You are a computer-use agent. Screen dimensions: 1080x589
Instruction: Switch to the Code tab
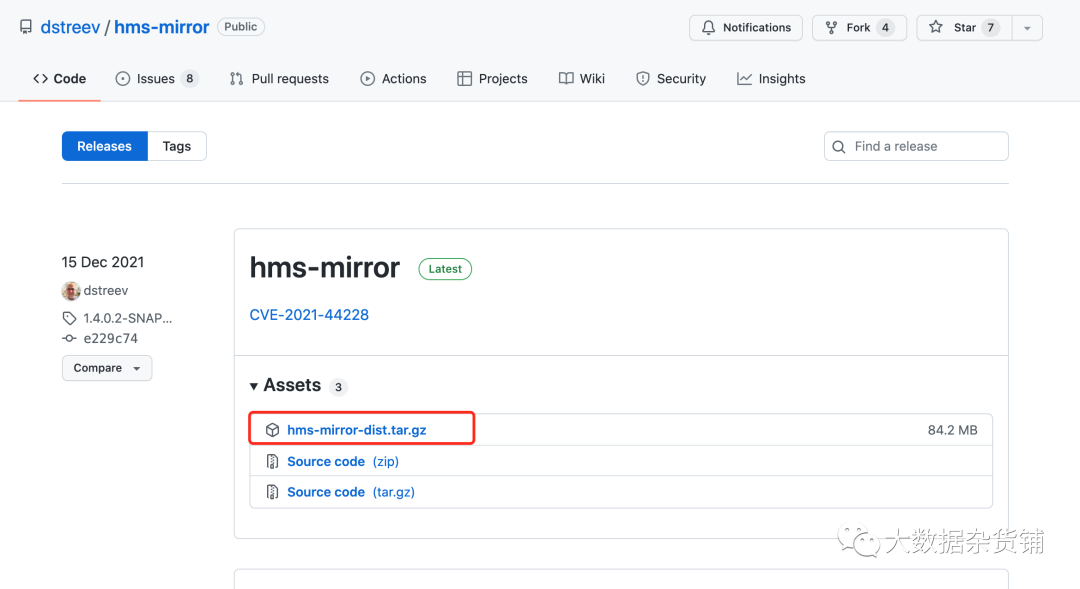pyautogui.click(x=59, y=79)
